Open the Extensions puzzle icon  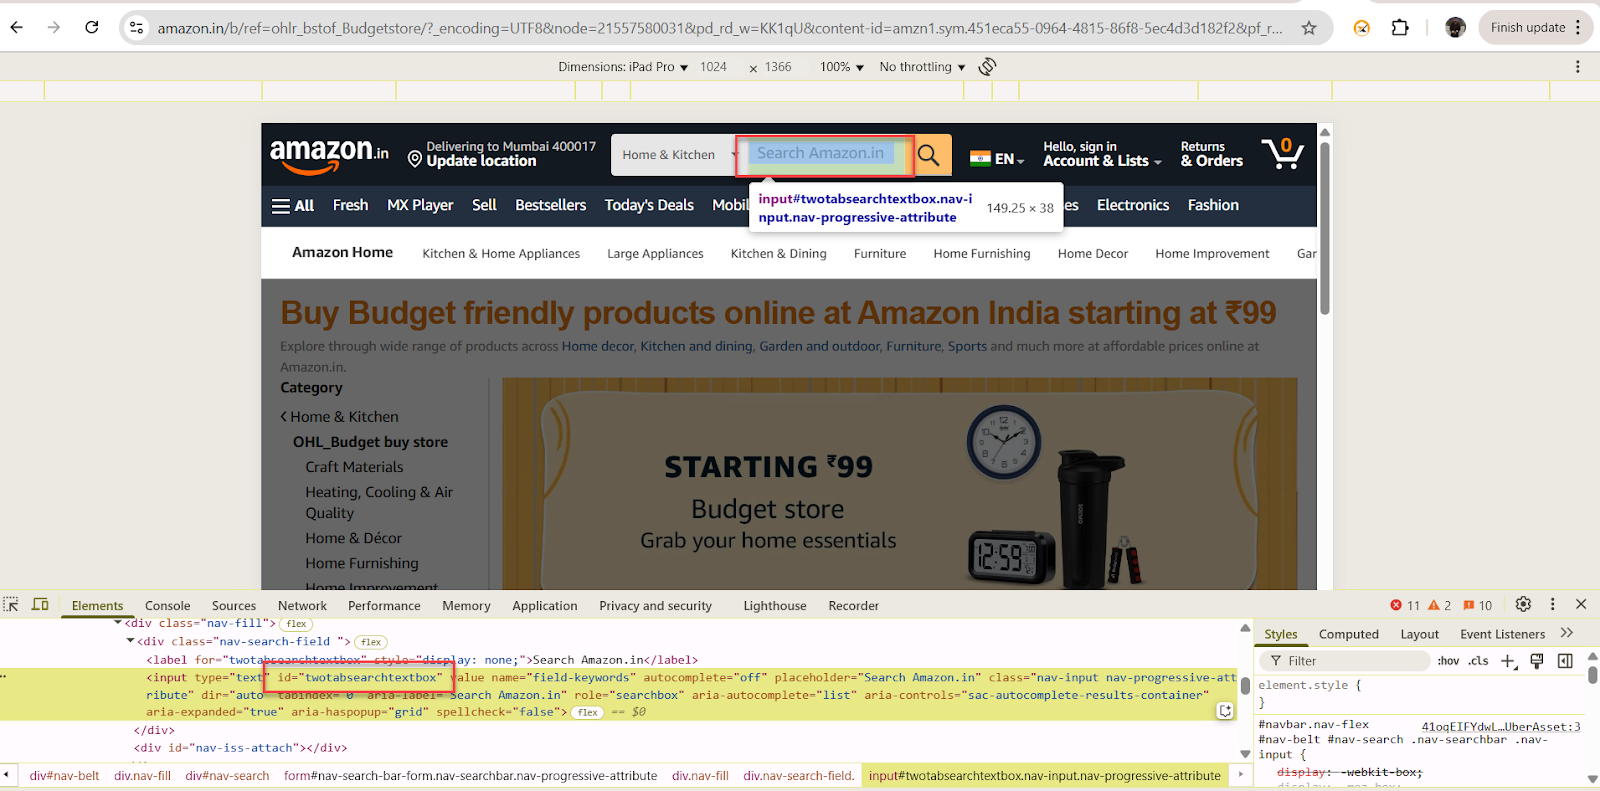tap(1400, 28)
